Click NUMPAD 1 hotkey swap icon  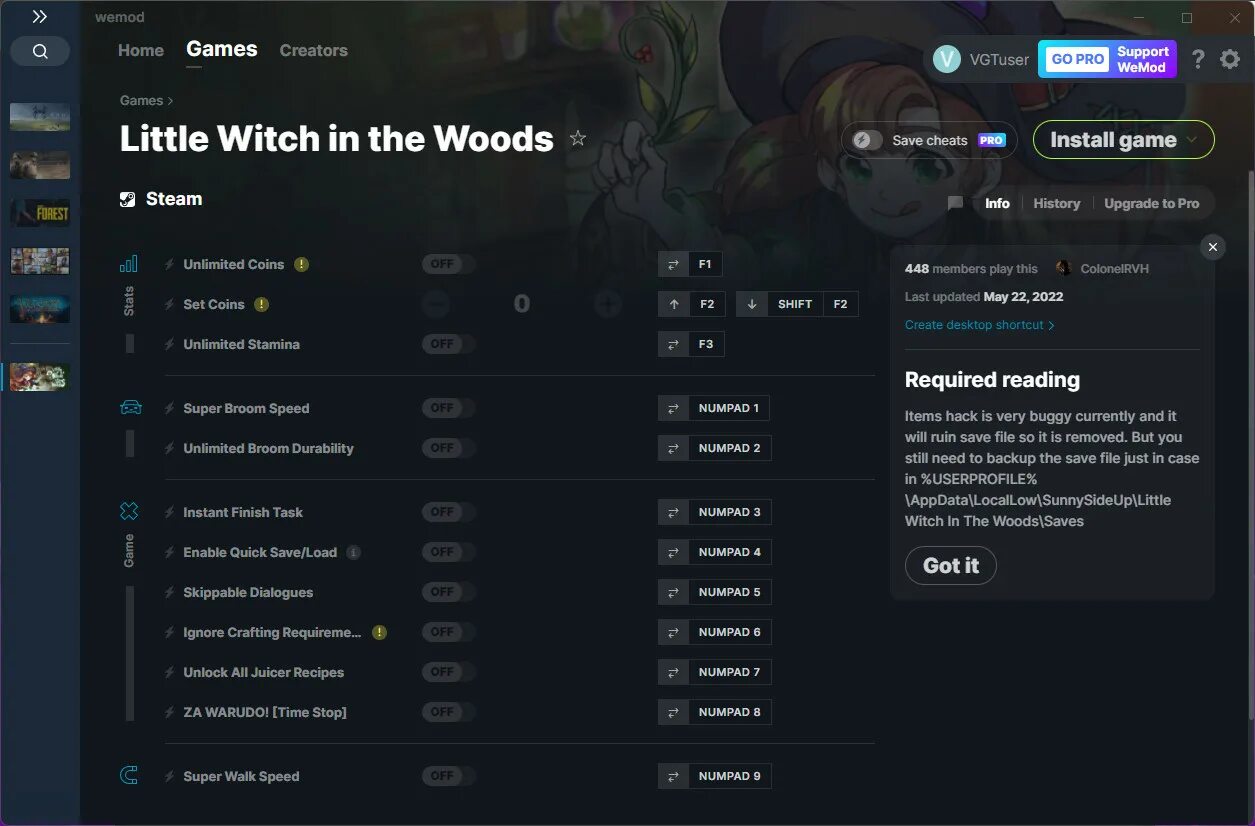coord(673,408)
